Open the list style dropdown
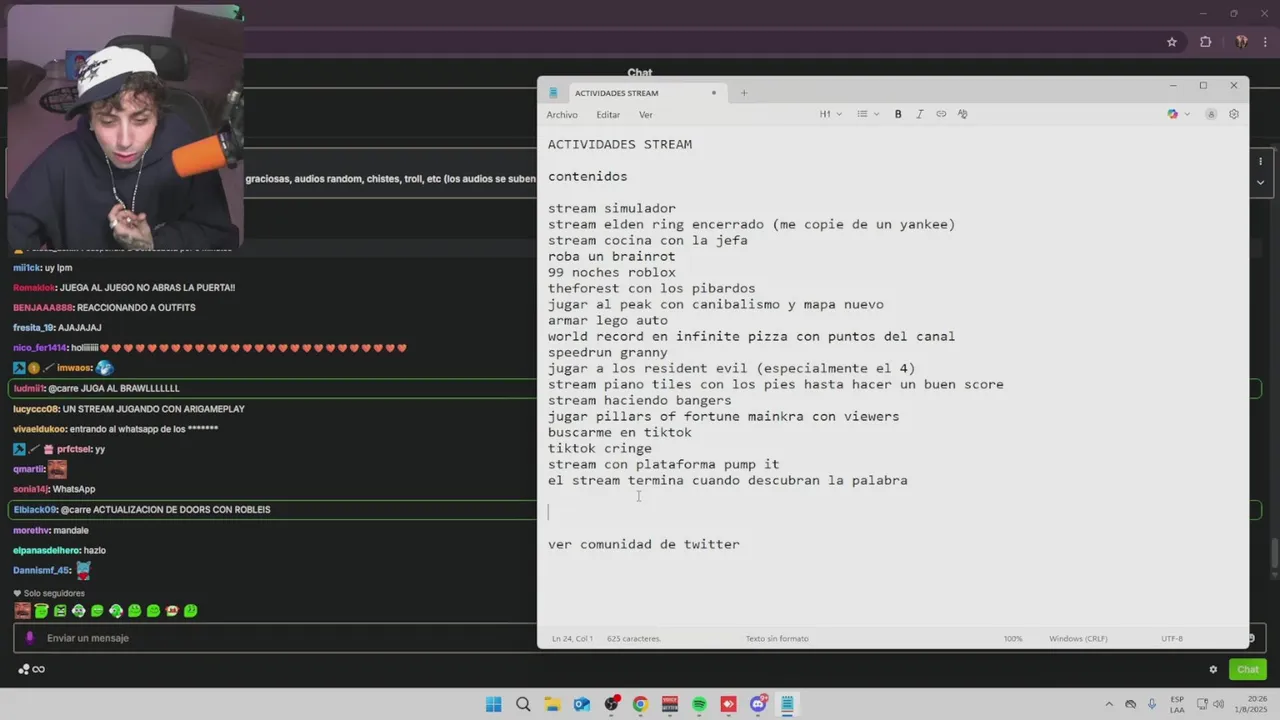The image size is (1280, 720). coord(868,114)
